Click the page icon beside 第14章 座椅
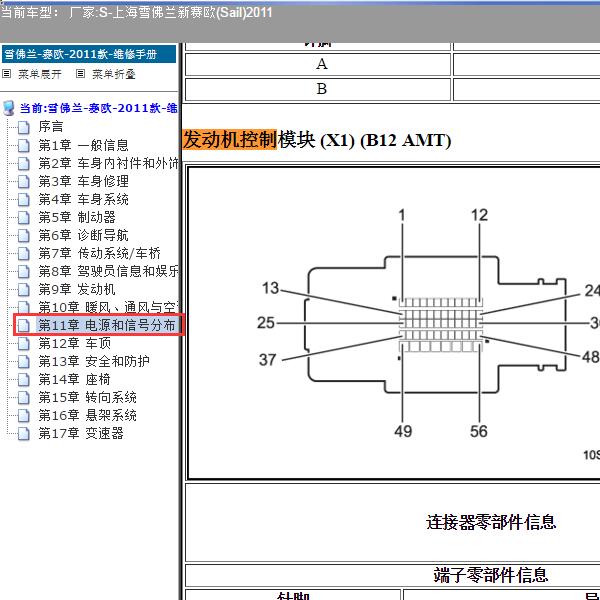The height and width of the screenshot is (600, 600). pos(24,380)
